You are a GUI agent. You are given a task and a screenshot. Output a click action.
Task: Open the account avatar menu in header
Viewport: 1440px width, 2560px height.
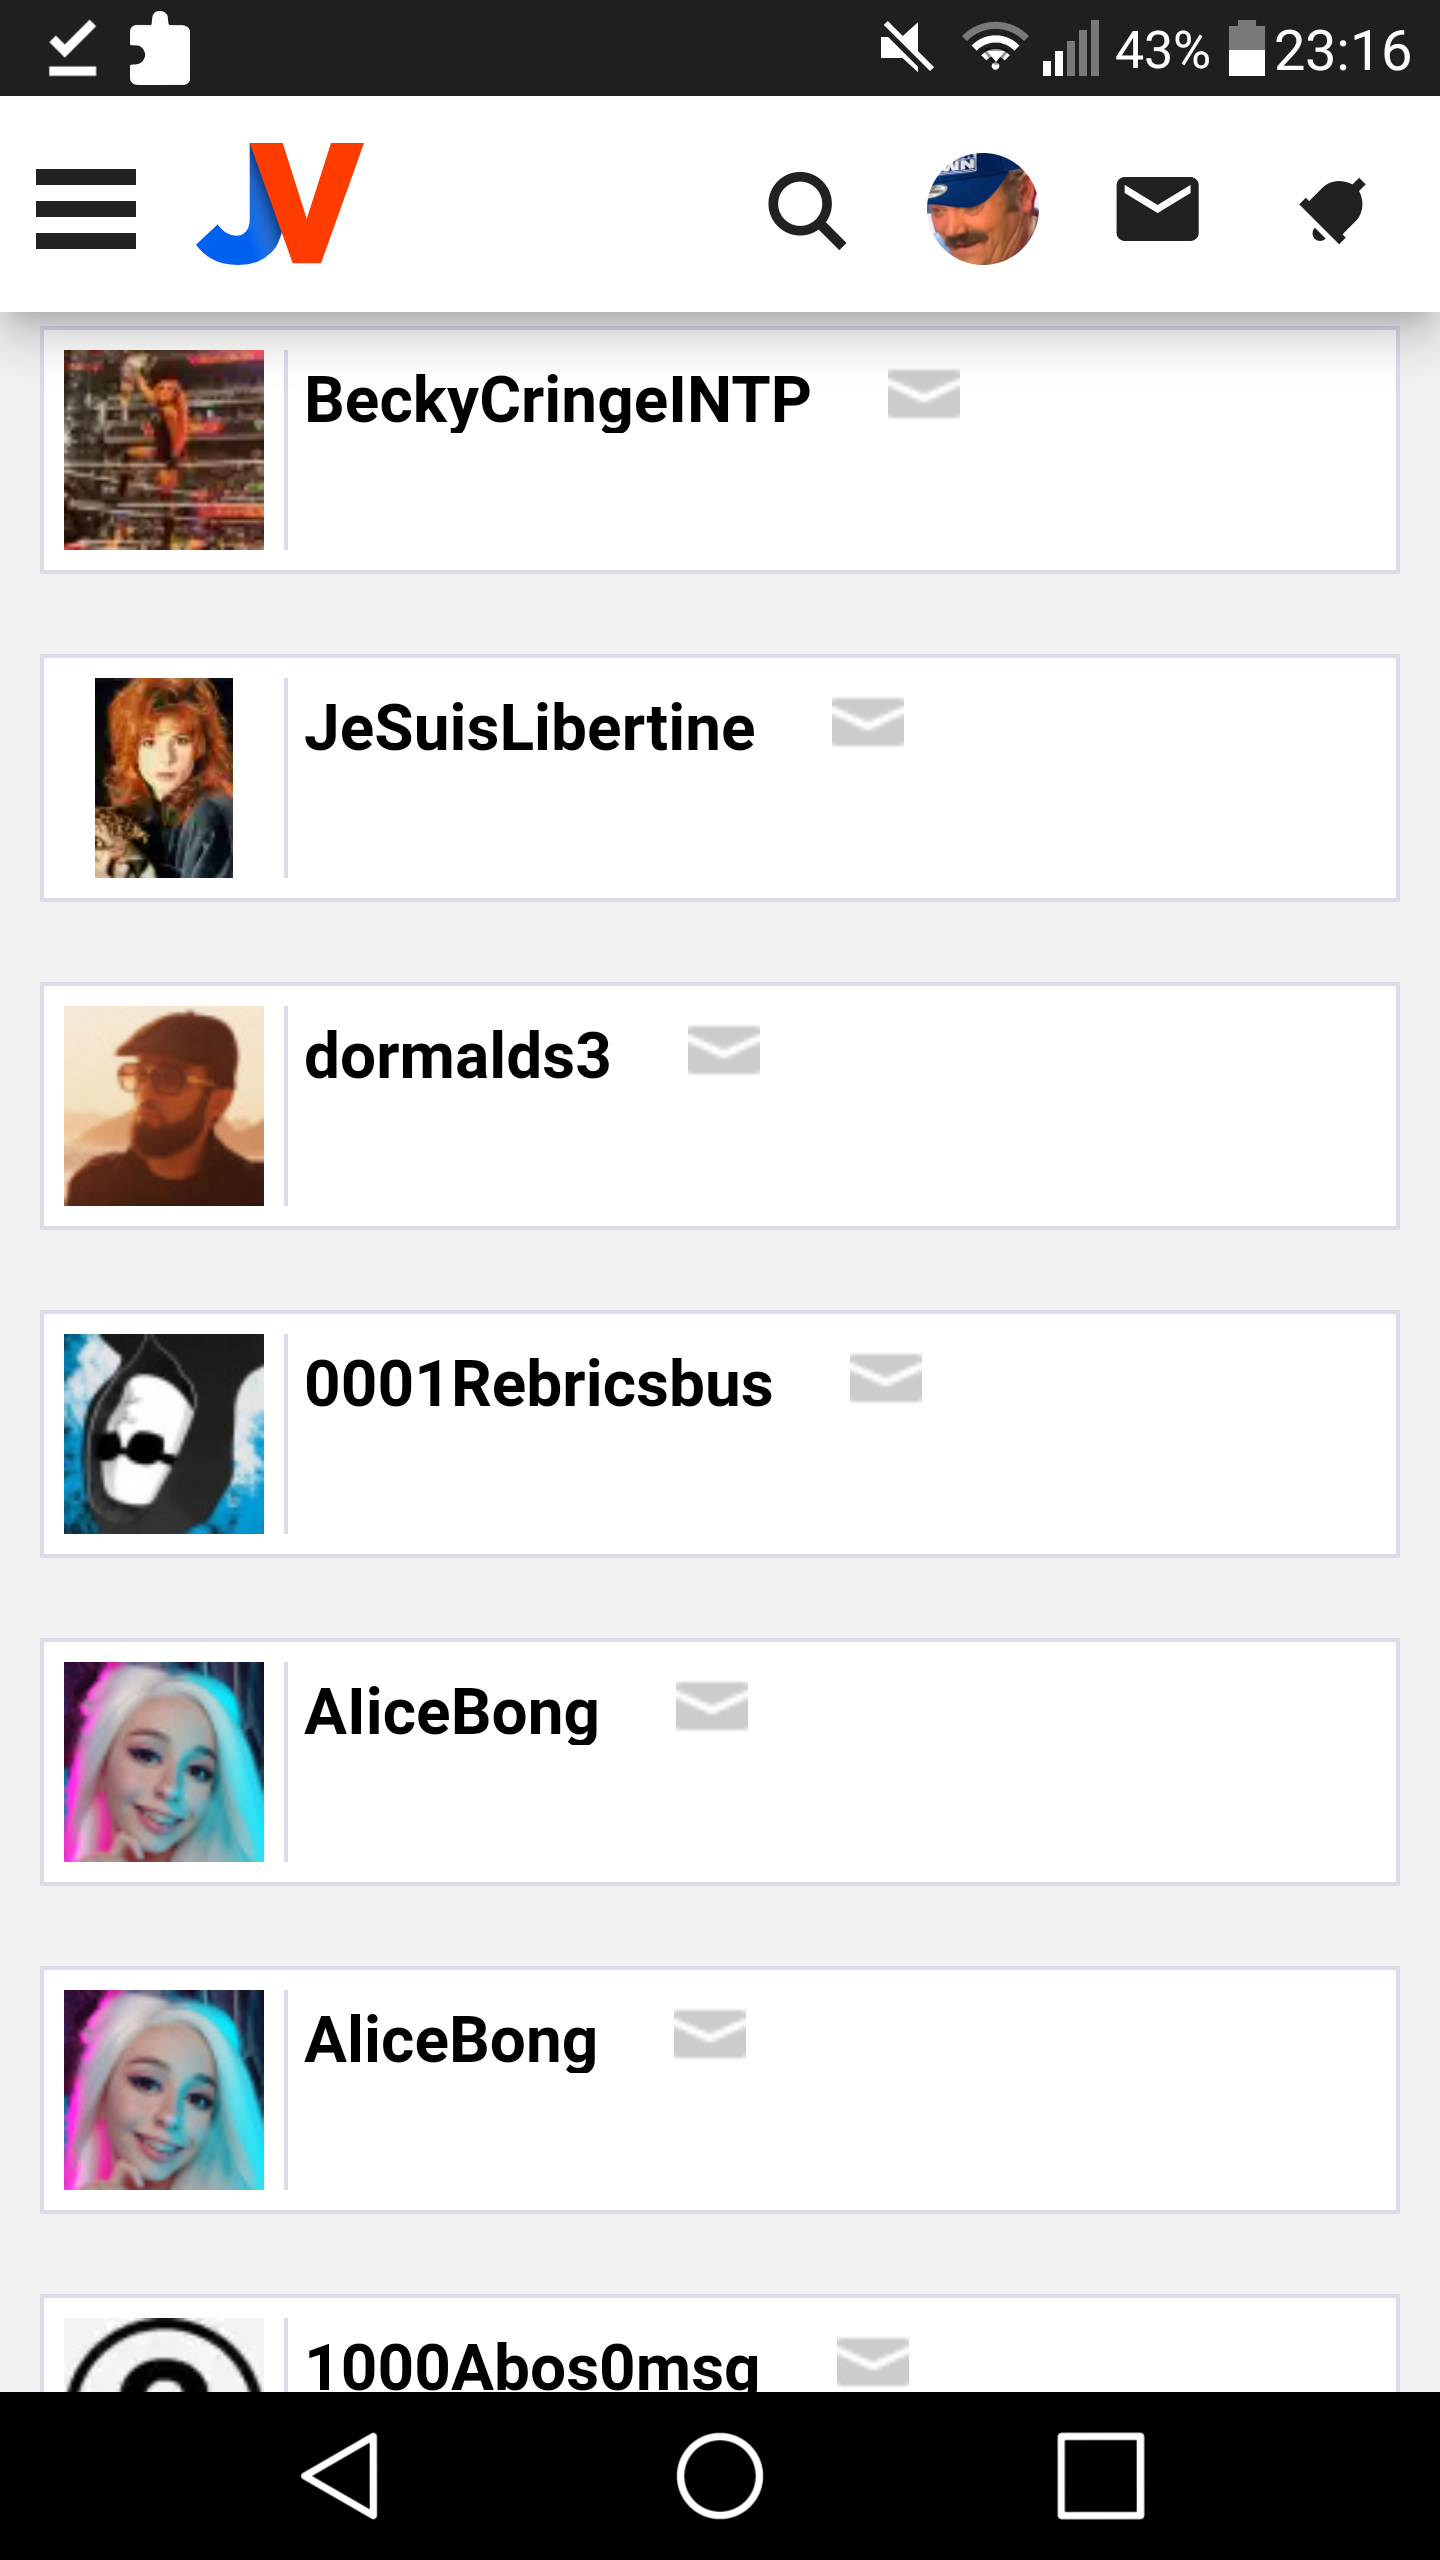click(x=983, y=209)
